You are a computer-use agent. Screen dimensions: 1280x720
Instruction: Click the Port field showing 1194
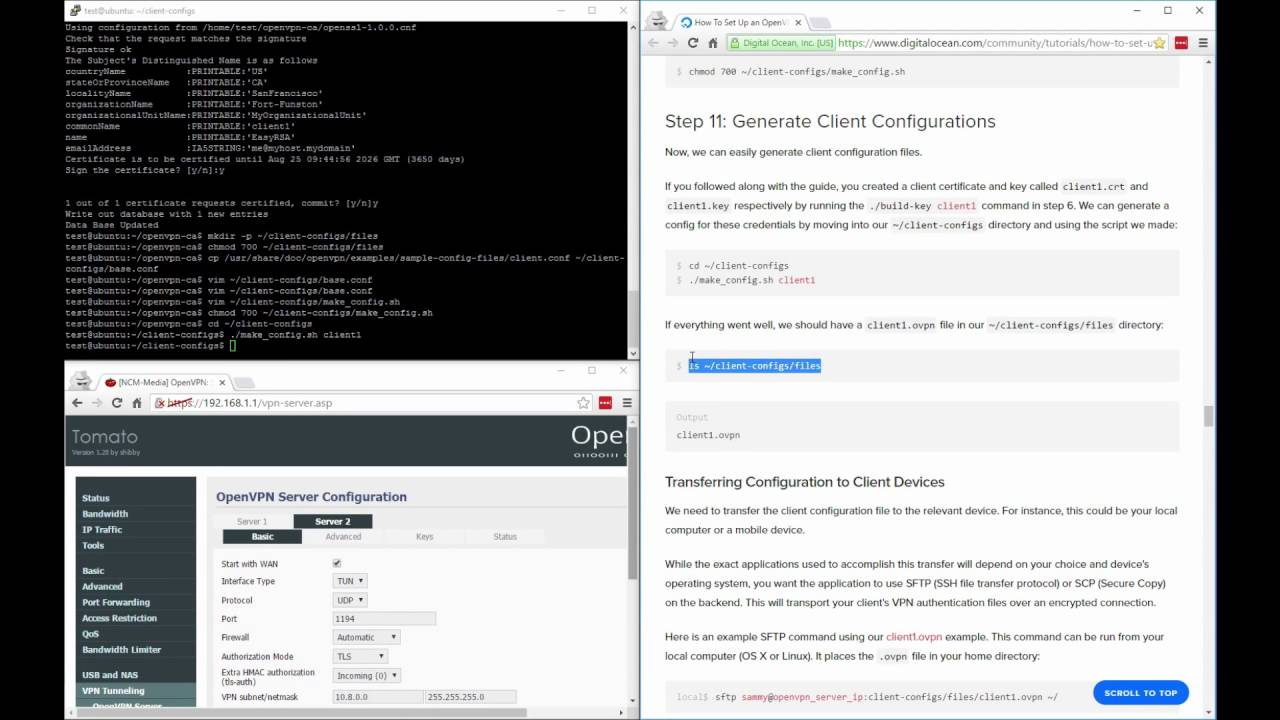384,619
